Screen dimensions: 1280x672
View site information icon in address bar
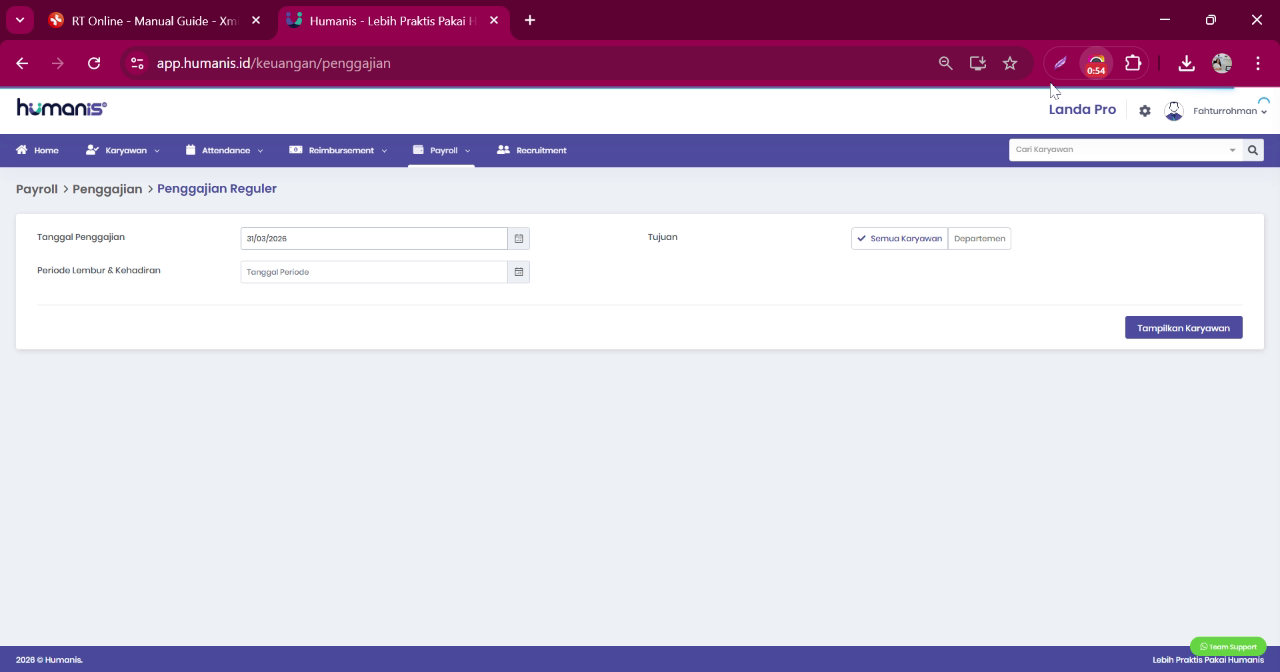pos(138,63)
